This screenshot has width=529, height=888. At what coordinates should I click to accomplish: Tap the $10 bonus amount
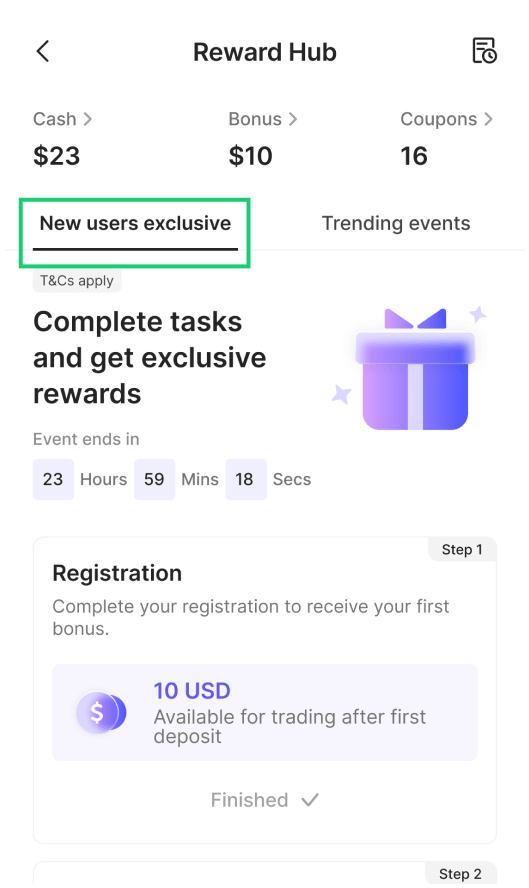click(x=250, y=156)
